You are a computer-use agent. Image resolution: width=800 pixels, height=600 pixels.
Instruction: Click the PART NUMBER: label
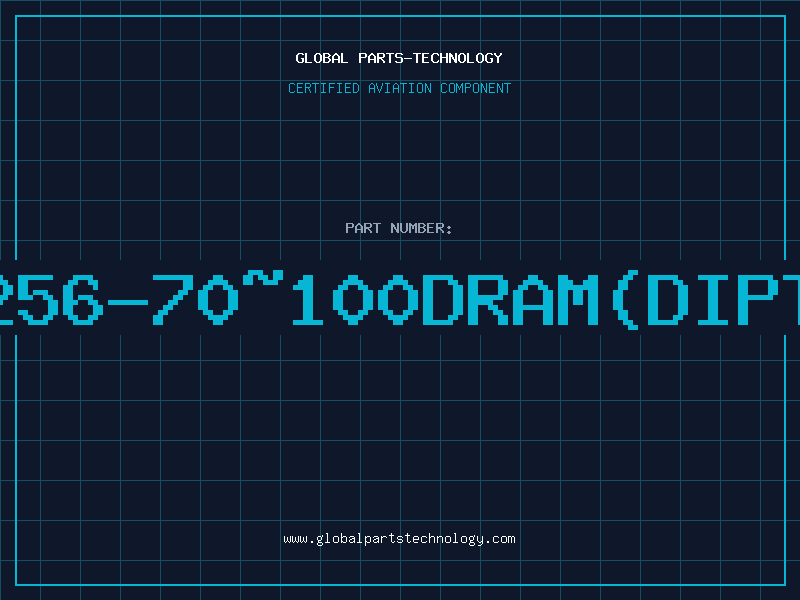click(399, 228)
